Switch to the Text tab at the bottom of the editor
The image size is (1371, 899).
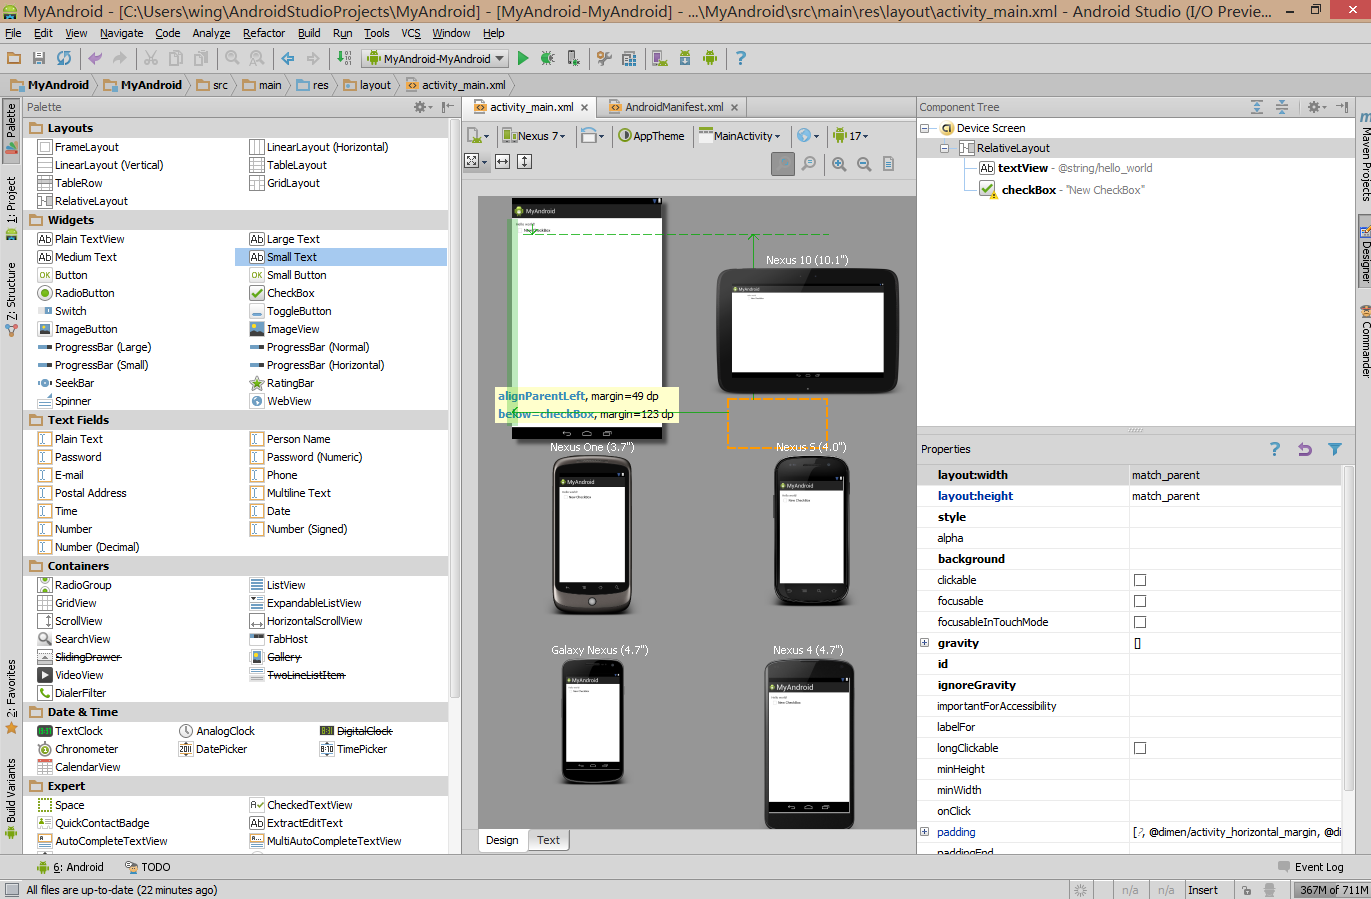click(x=548, y=840)
